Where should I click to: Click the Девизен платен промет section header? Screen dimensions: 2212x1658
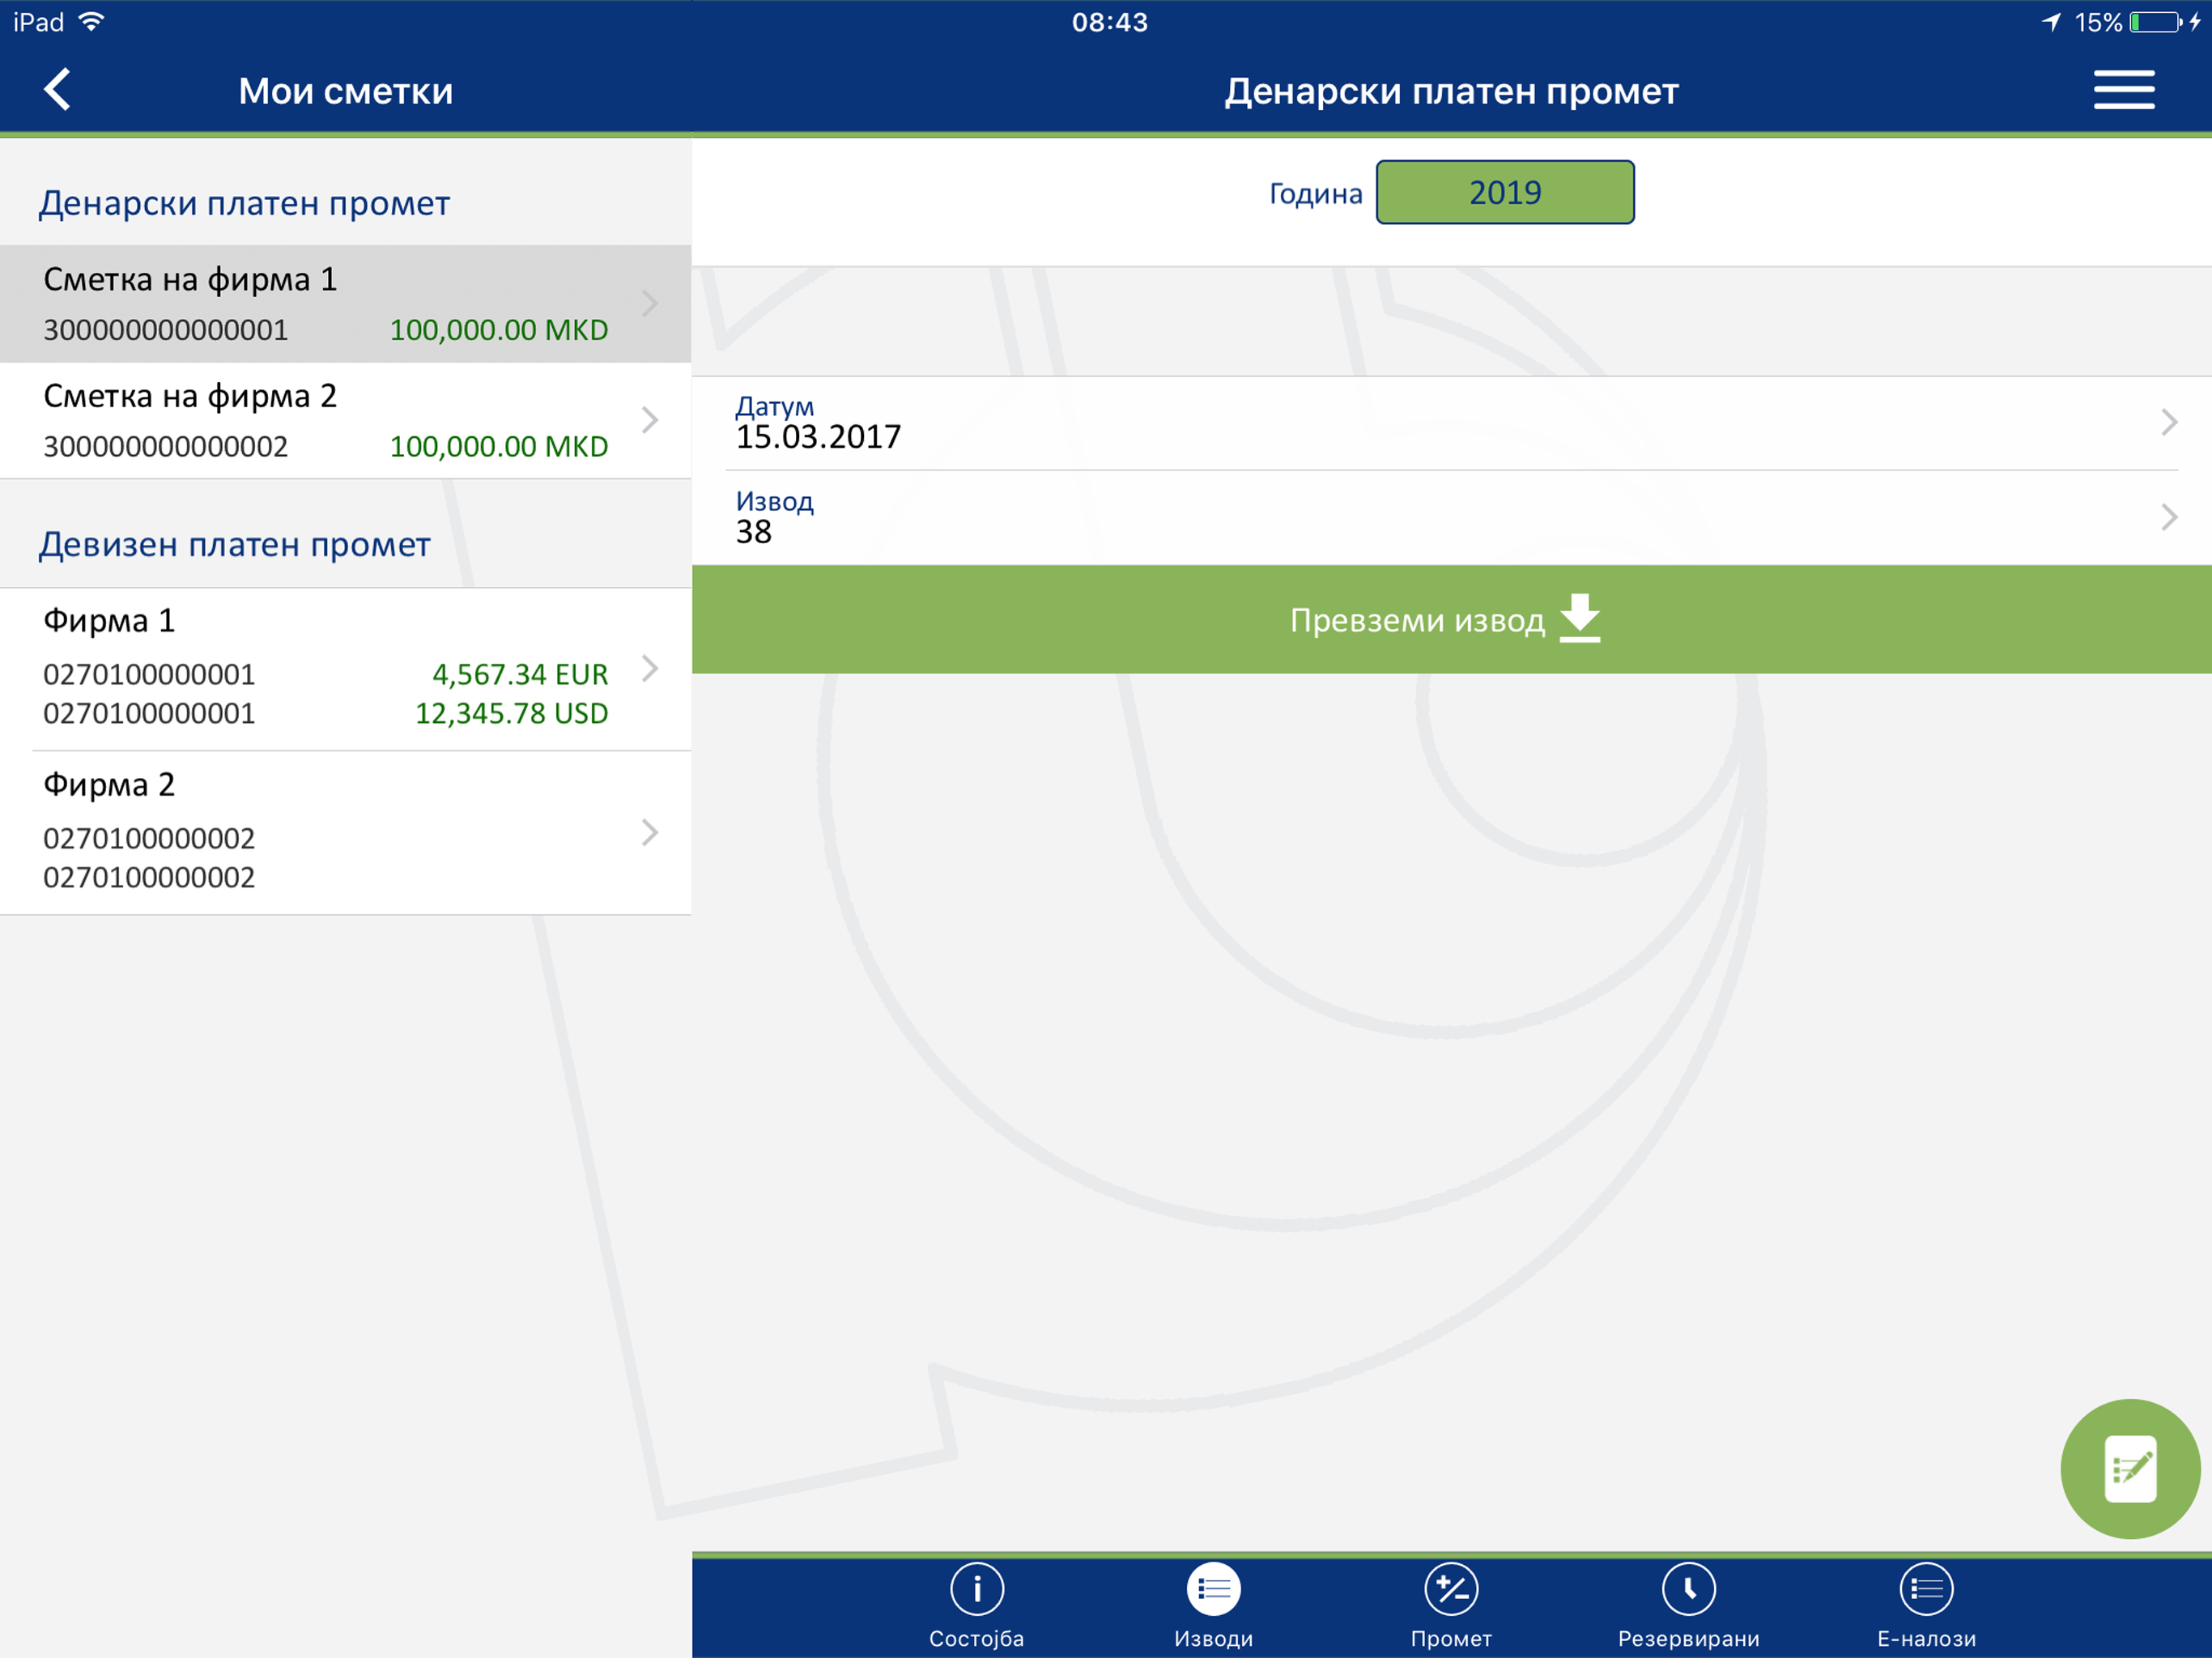[x=234, y=544]
